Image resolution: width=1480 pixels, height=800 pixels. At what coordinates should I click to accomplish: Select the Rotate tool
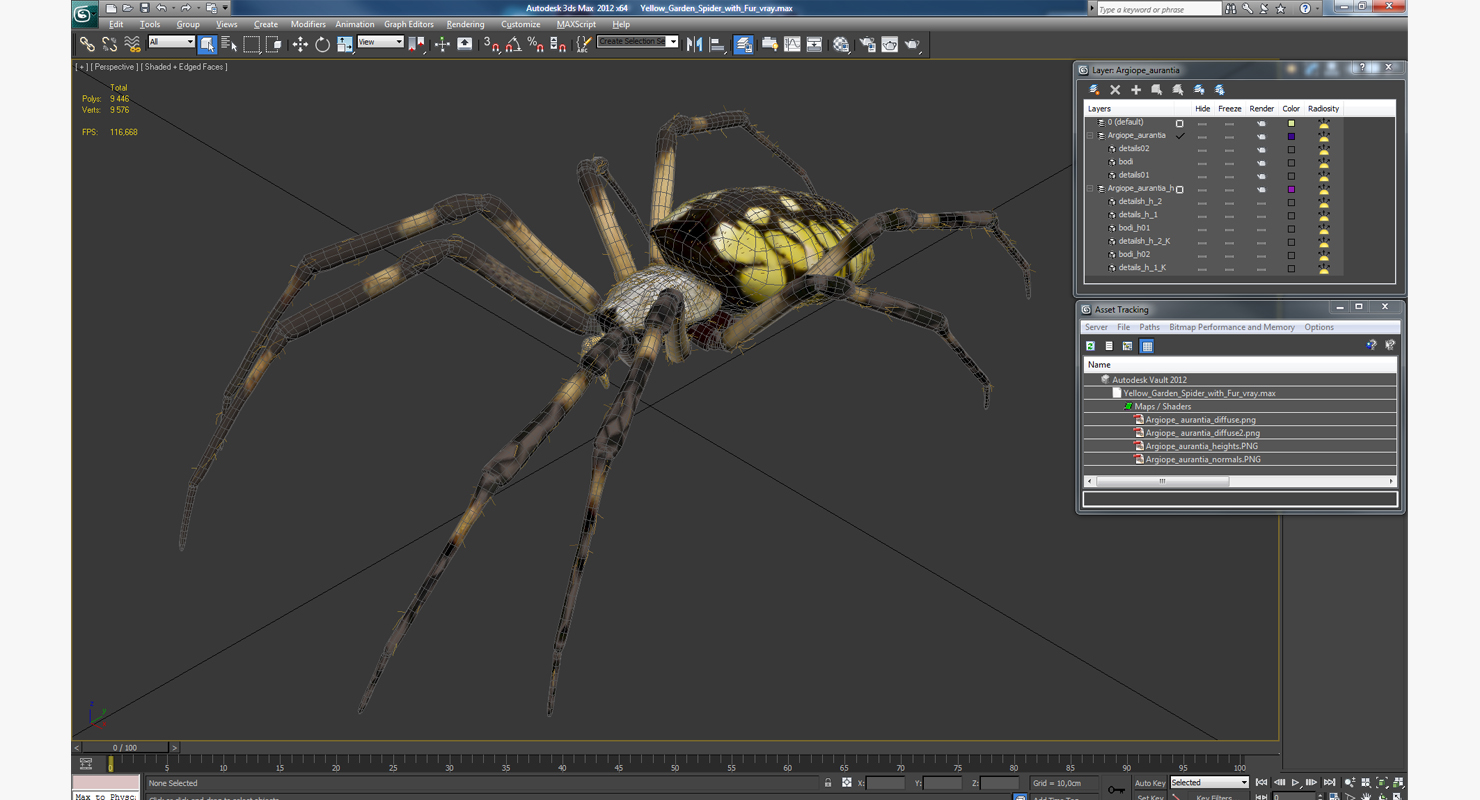(322, 44)
